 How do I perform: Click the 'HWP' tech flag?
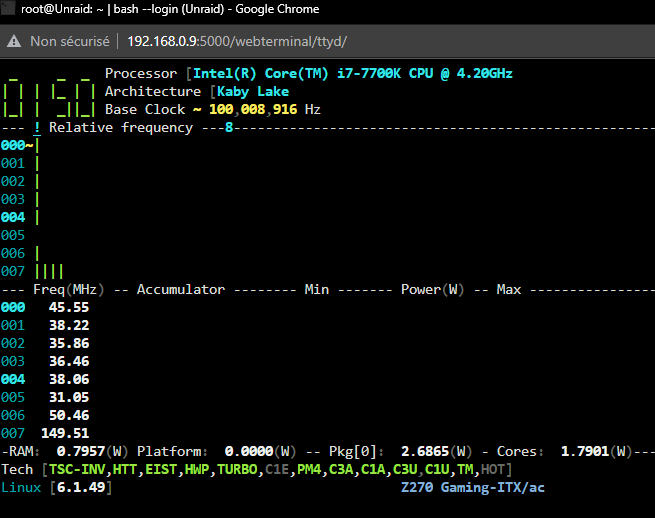pyautogui.click(x=197, y=470)
